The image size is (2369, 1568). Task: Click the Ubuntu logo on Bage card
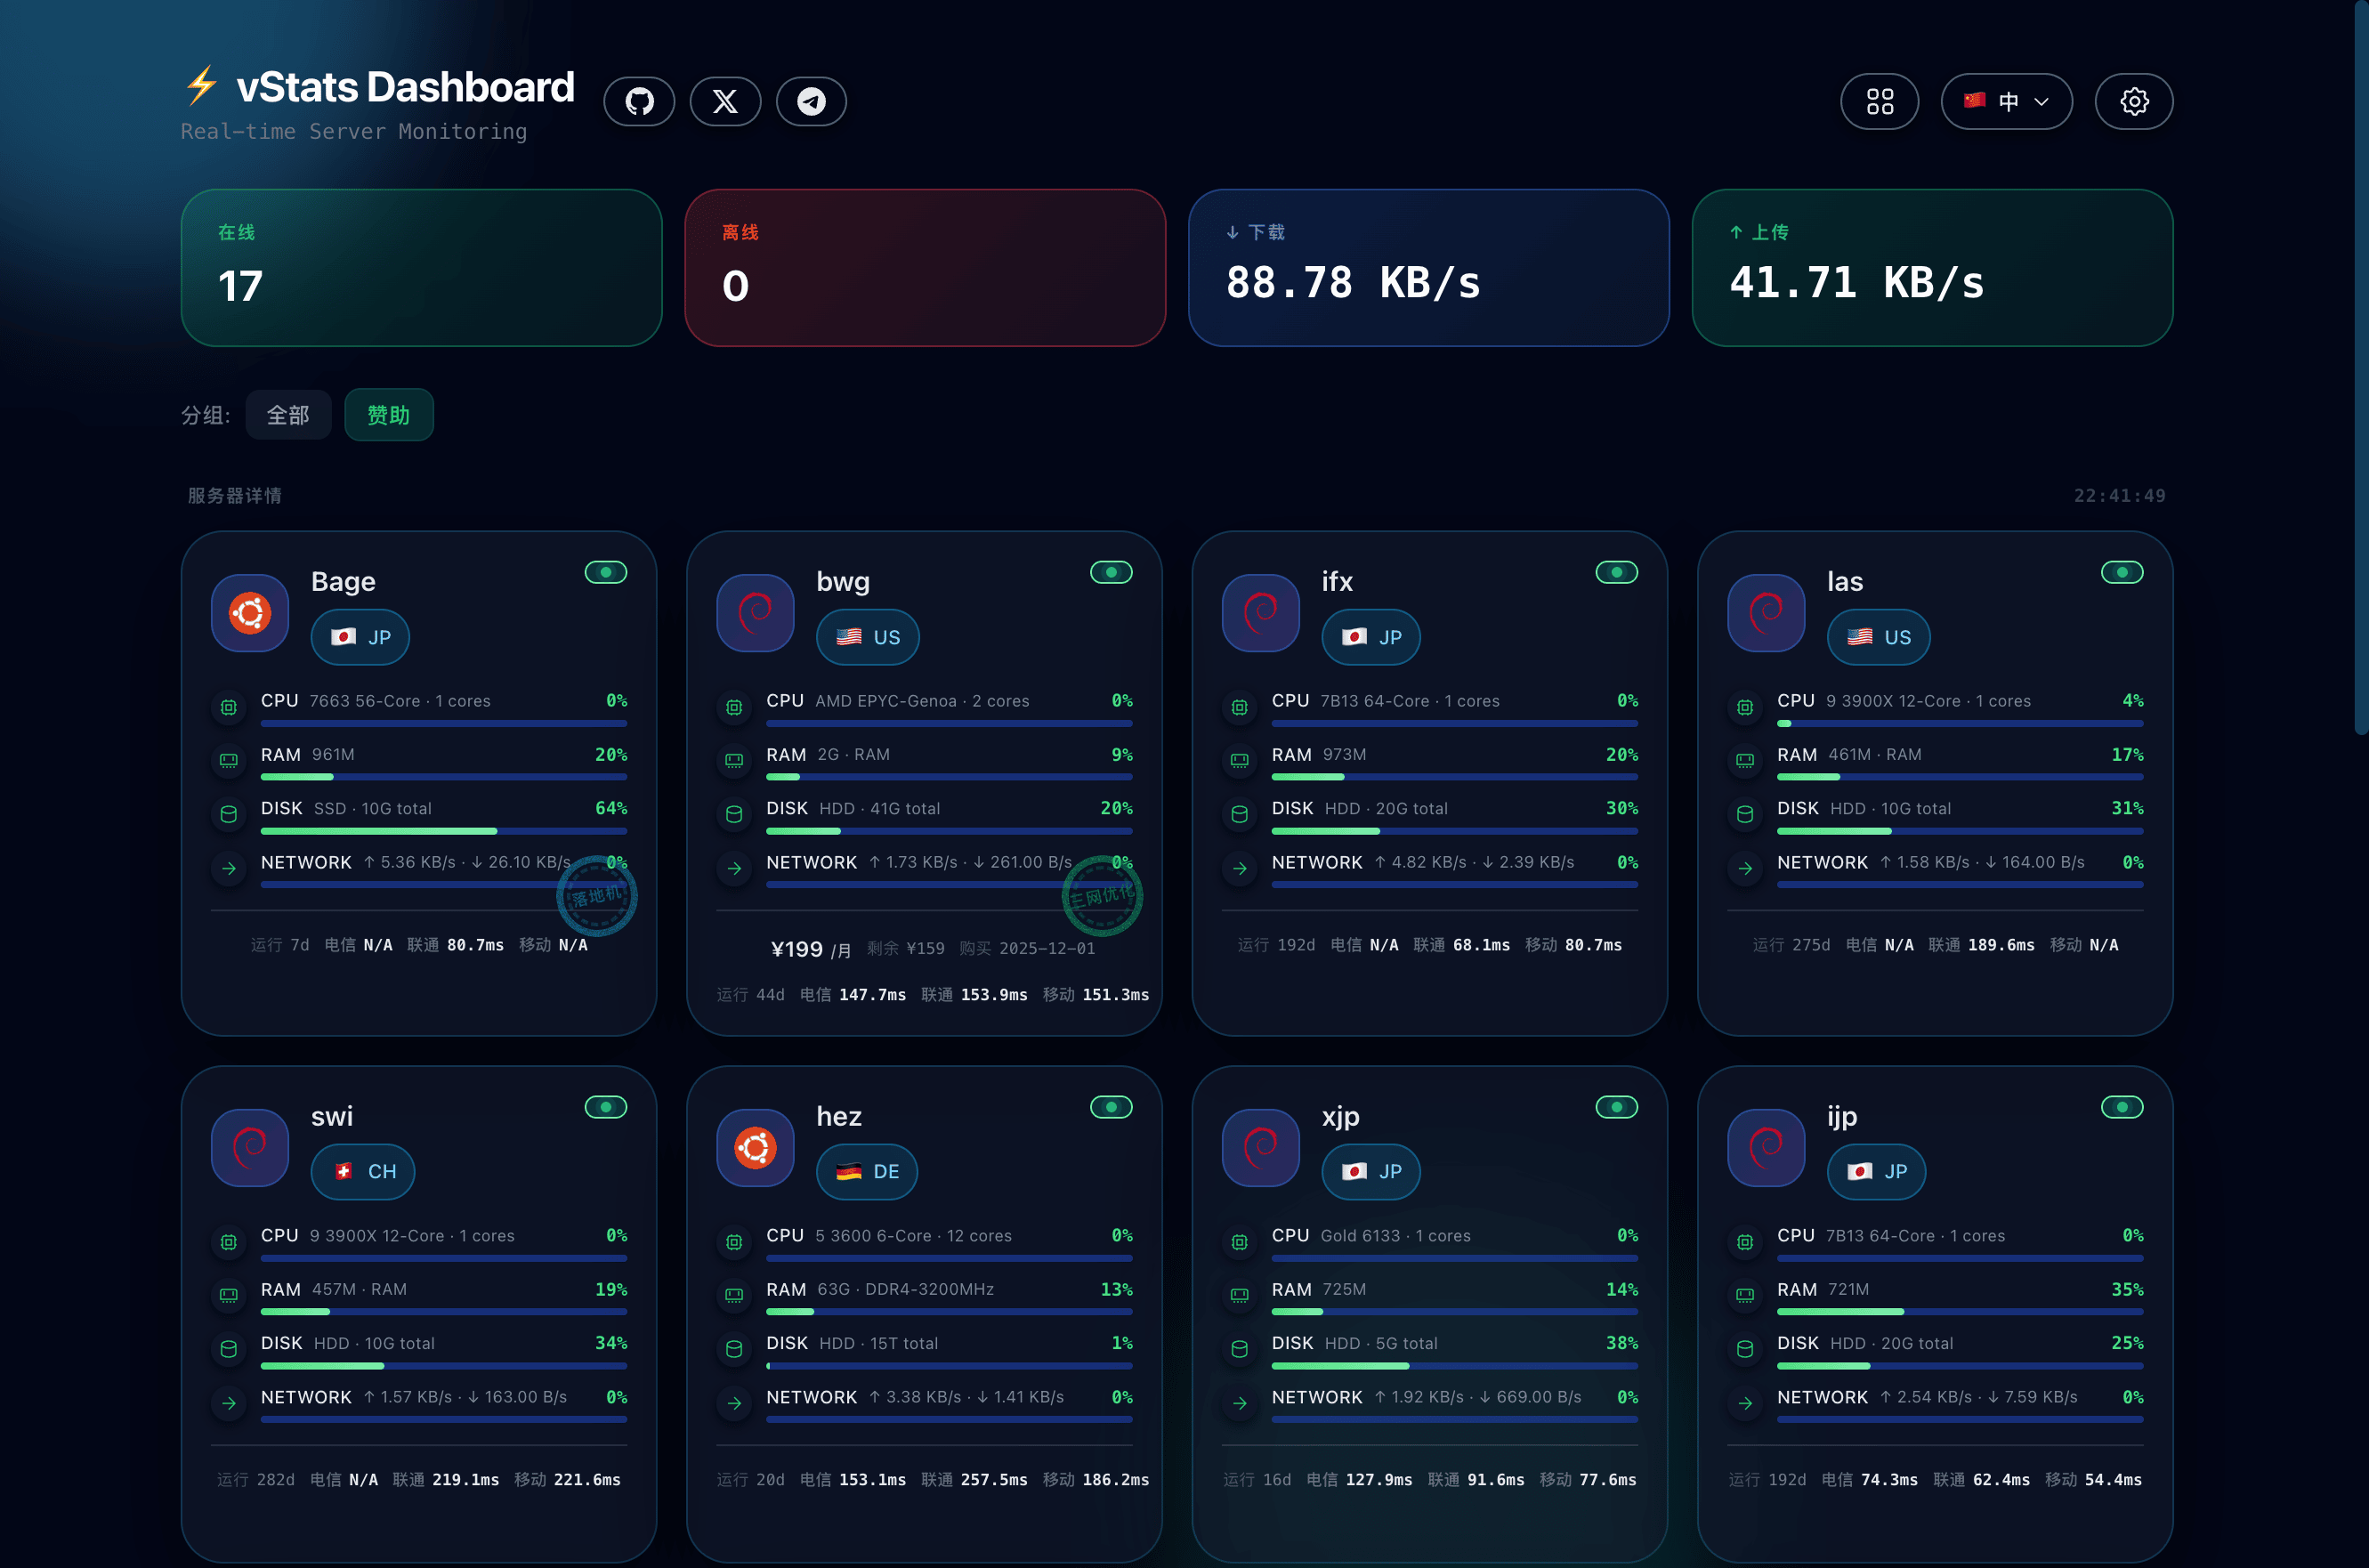point(250,613)
